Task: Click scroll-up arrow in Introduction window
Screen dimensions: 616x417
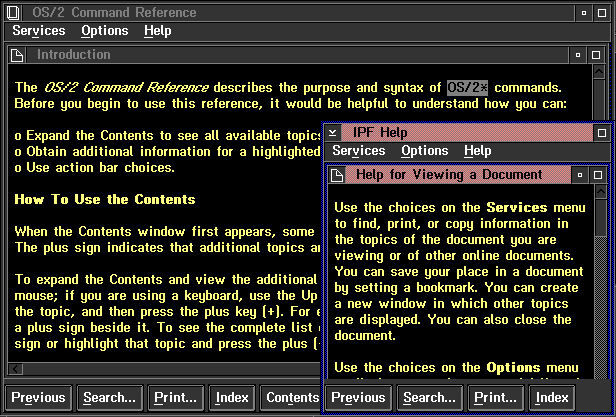Action: tap(599, 72)
